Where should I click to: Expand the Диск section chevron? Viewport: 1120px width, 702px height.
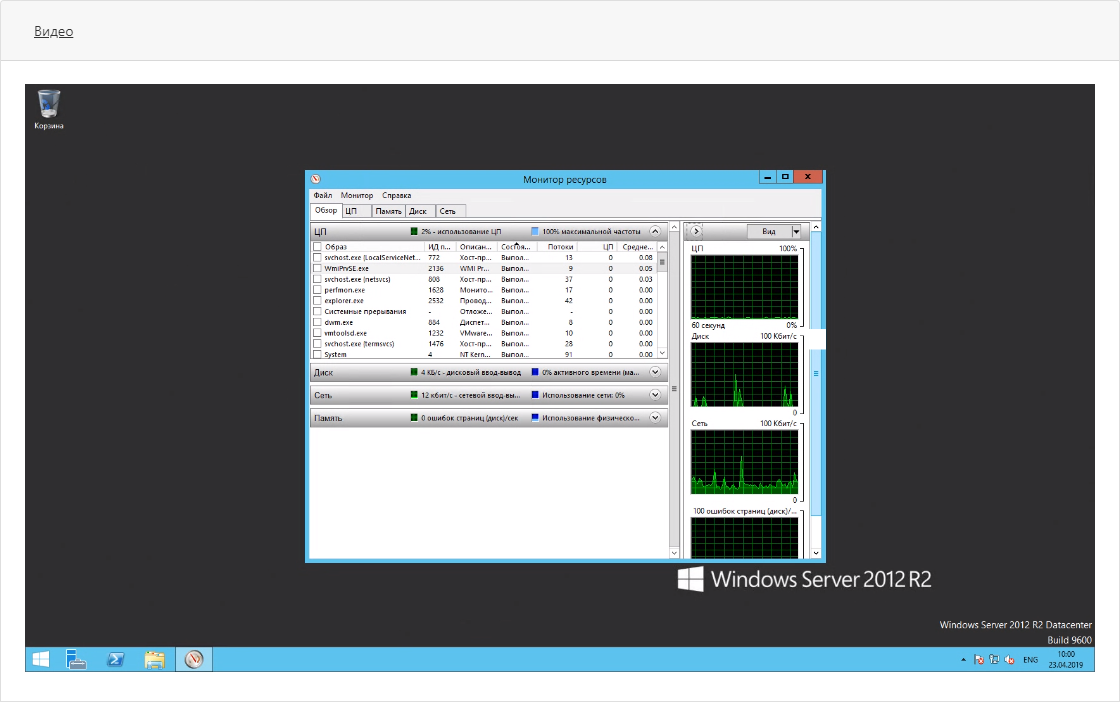(655, 372)
